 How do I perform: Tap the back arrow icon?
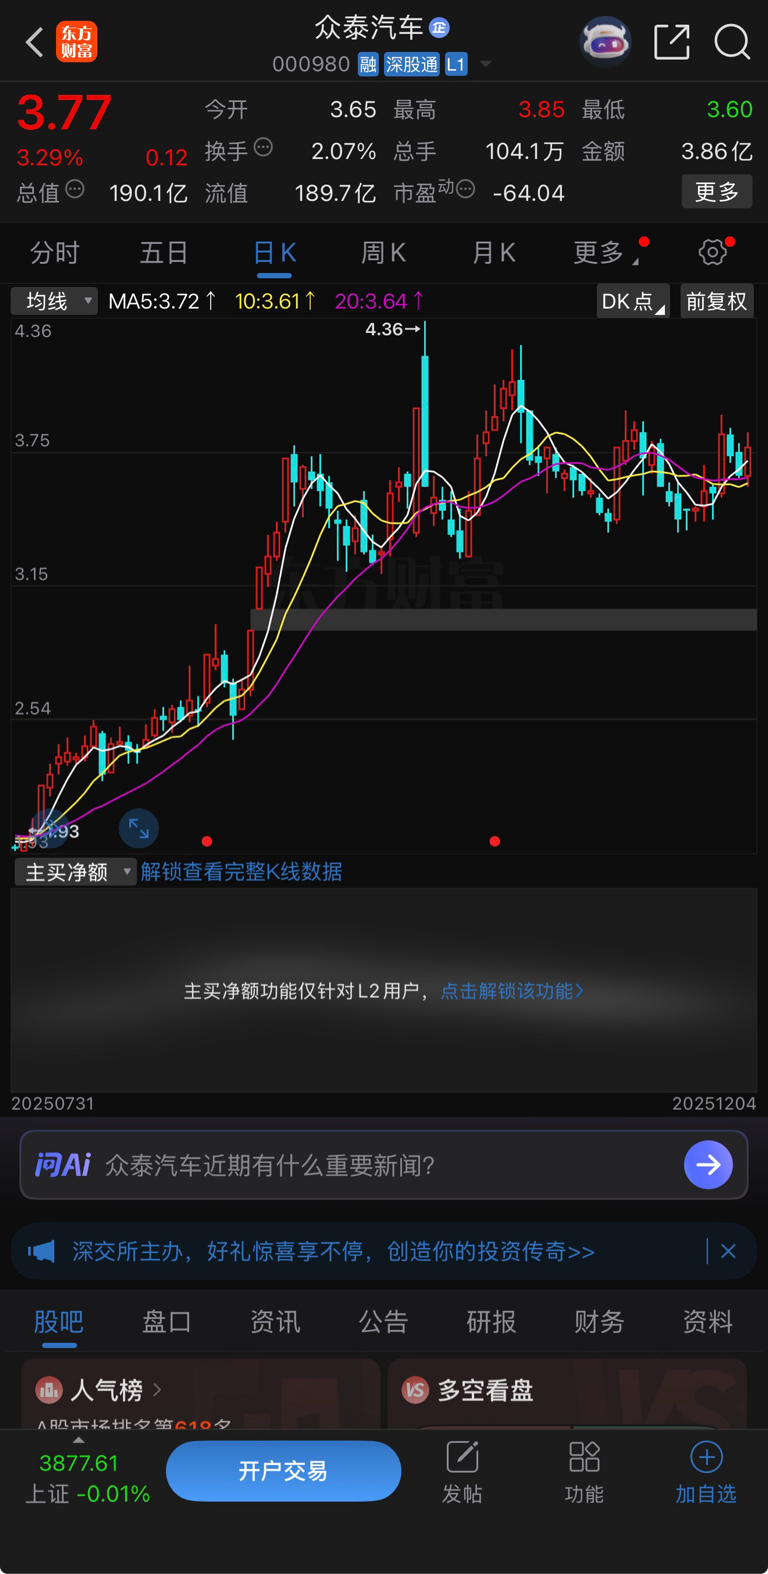point(34,42)
